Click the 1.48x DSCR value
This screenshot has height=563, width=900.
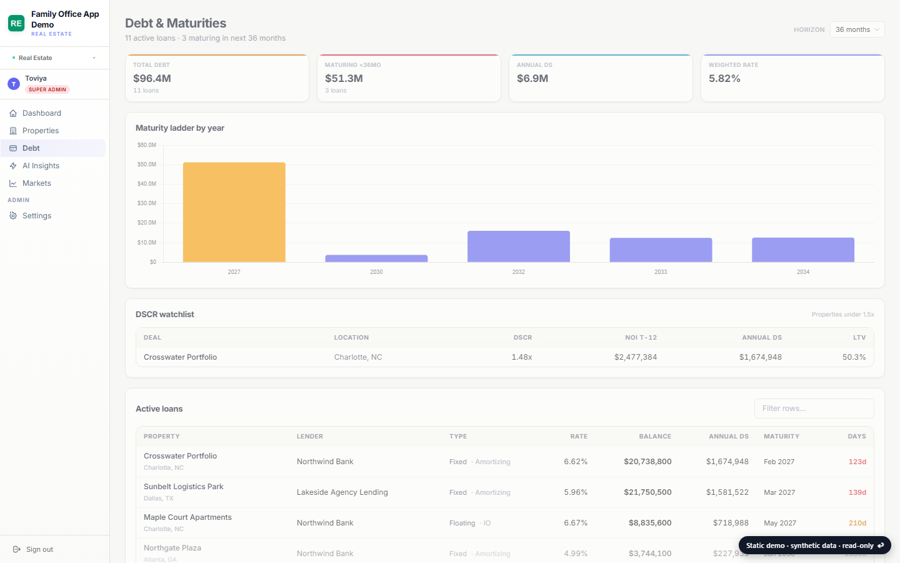pos(522,357)
